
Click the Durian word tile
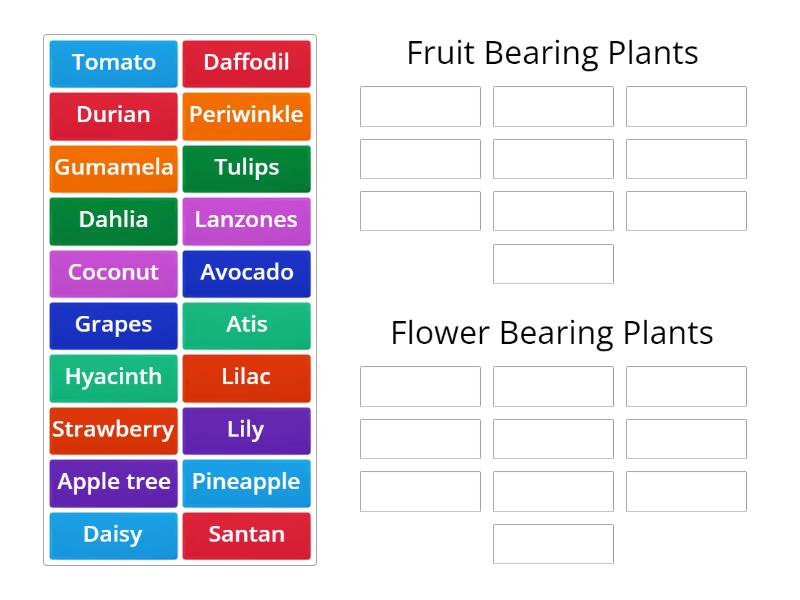click(113, 115)
